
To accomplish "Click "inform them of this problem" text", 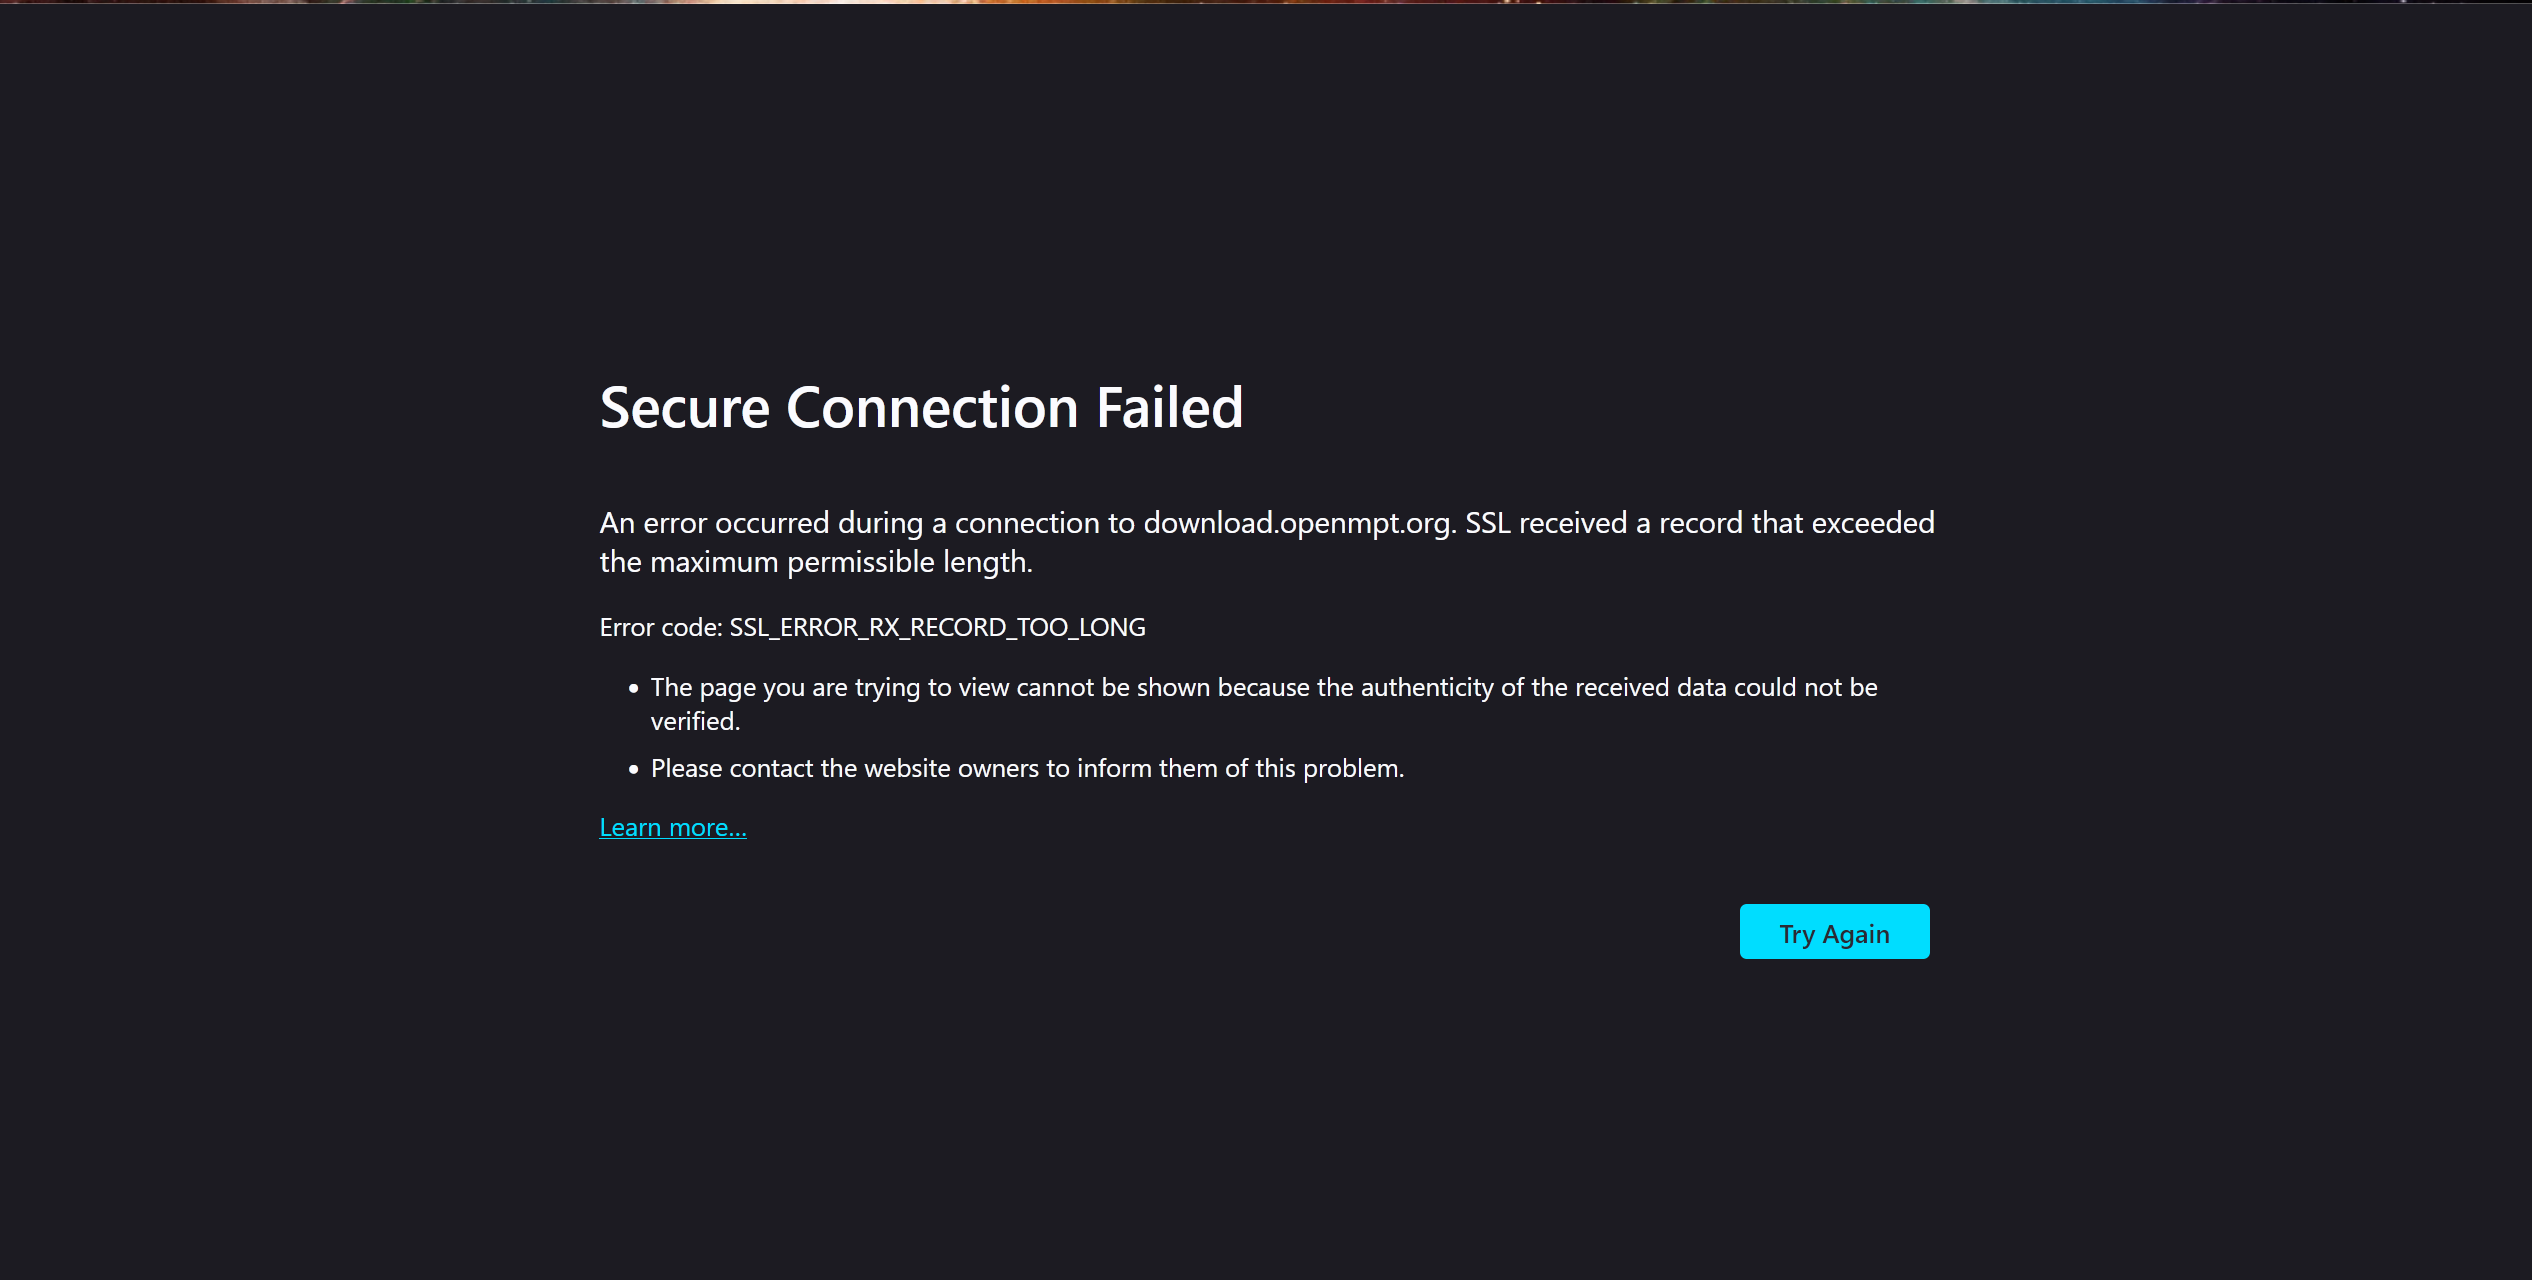I will coord(1240,769).
